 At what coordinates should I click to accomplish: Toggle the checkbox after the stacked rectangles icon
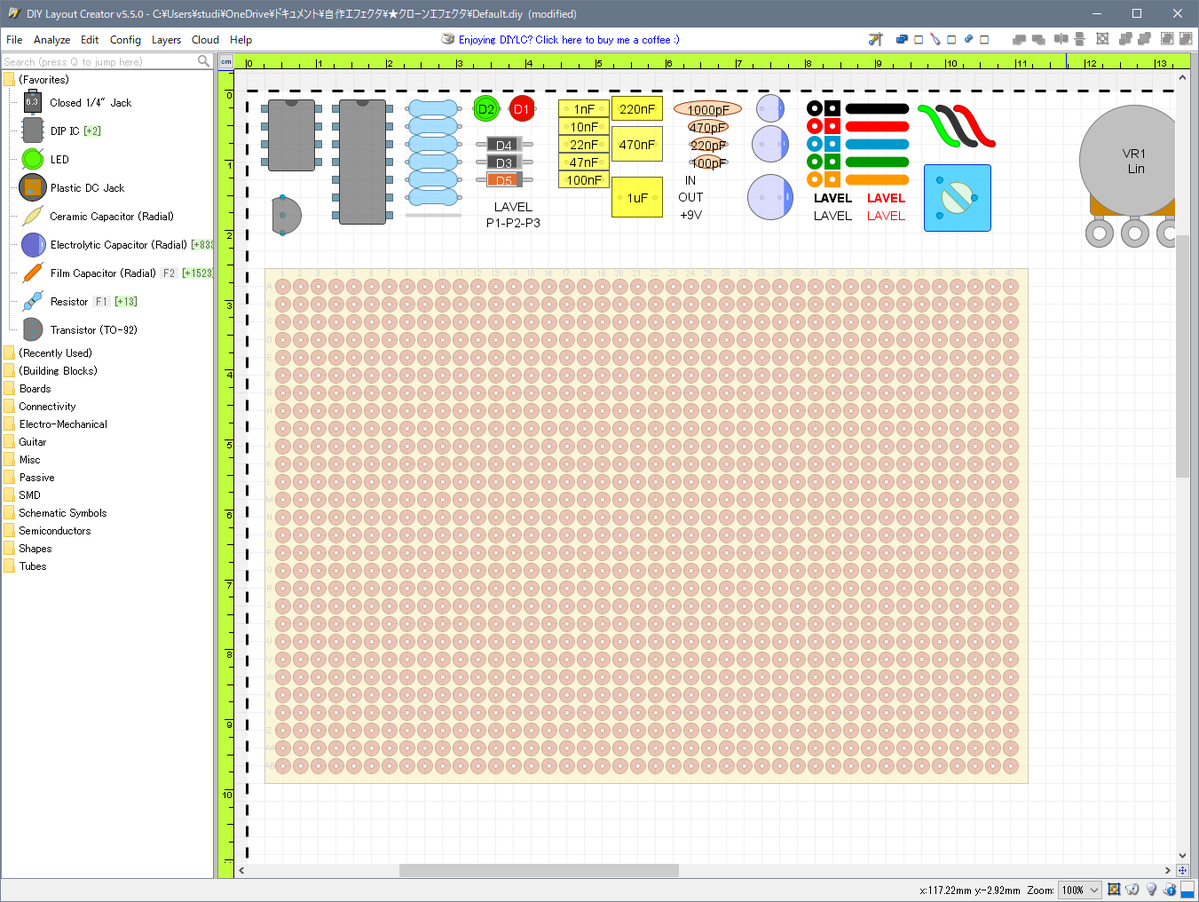(x=919, y=40)
